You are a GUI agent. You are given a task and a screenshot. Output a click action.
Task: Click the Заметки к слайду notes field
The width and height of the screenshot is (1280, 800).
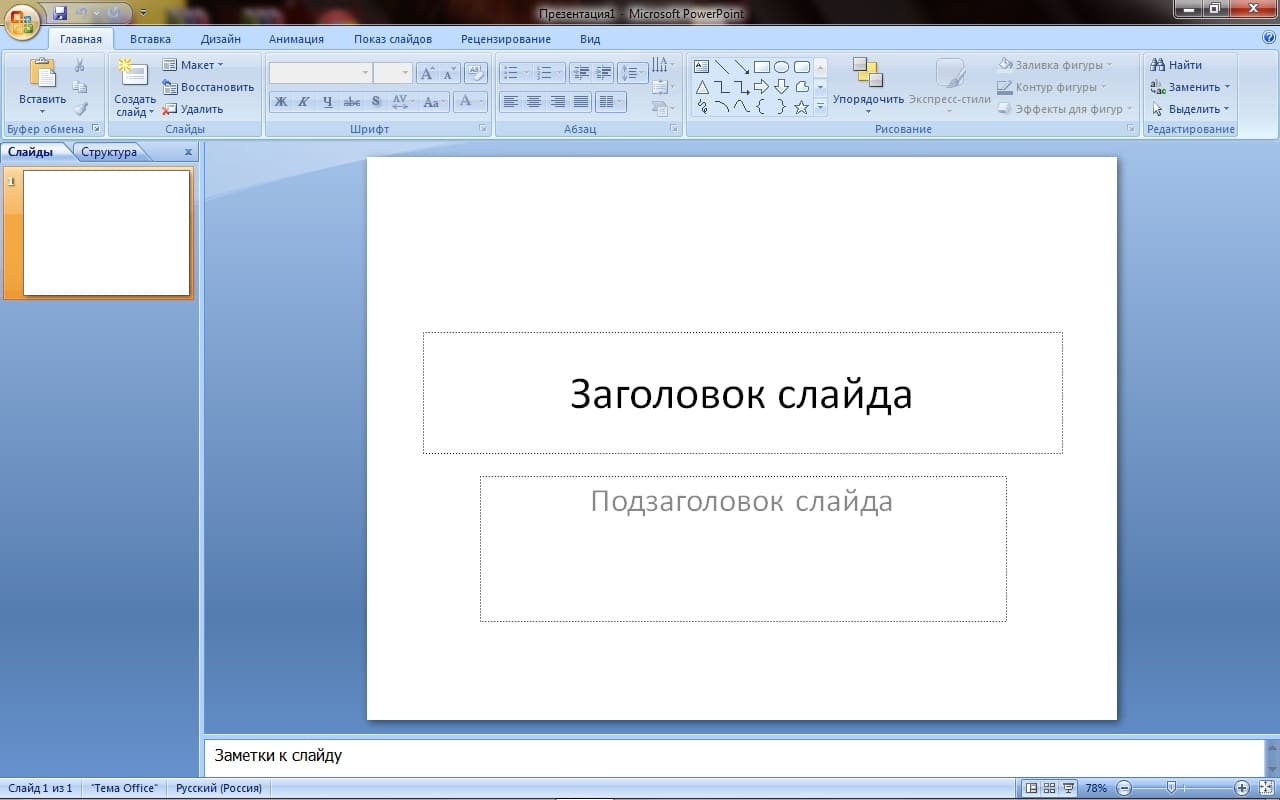pyautogui.click(x=734, y=756)
